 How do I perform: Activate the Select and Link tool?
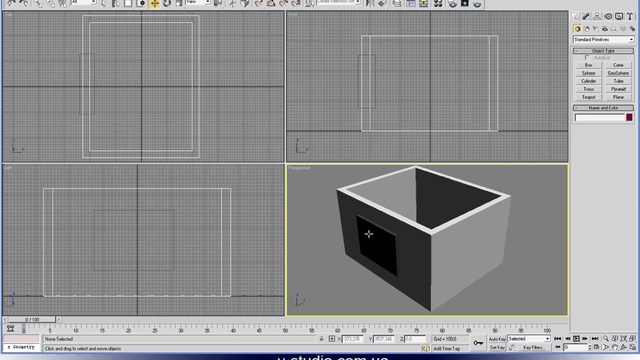(x=38, y=3)
